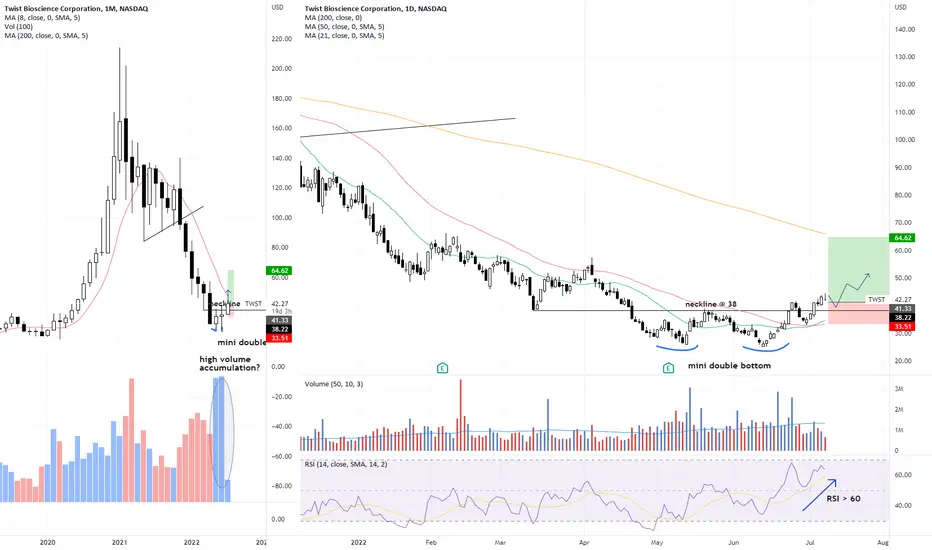Click the Aug label on daily time axis
Screen dimensions: 932x550
pyautogui.click(x=883, y=542)
